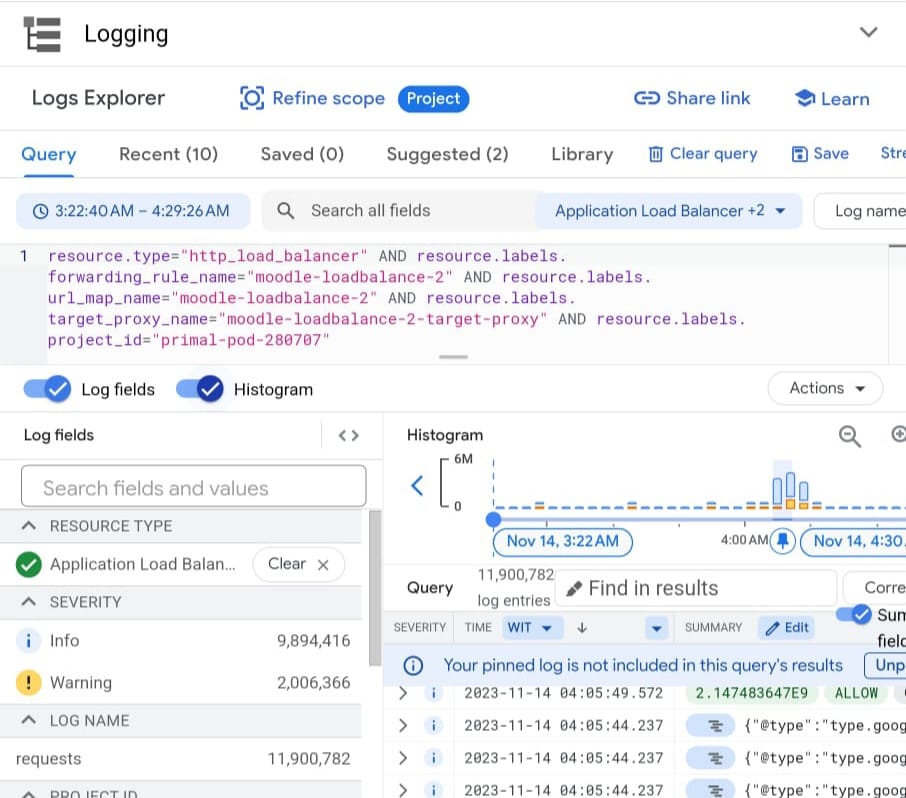Save the current query

point(820,154)
